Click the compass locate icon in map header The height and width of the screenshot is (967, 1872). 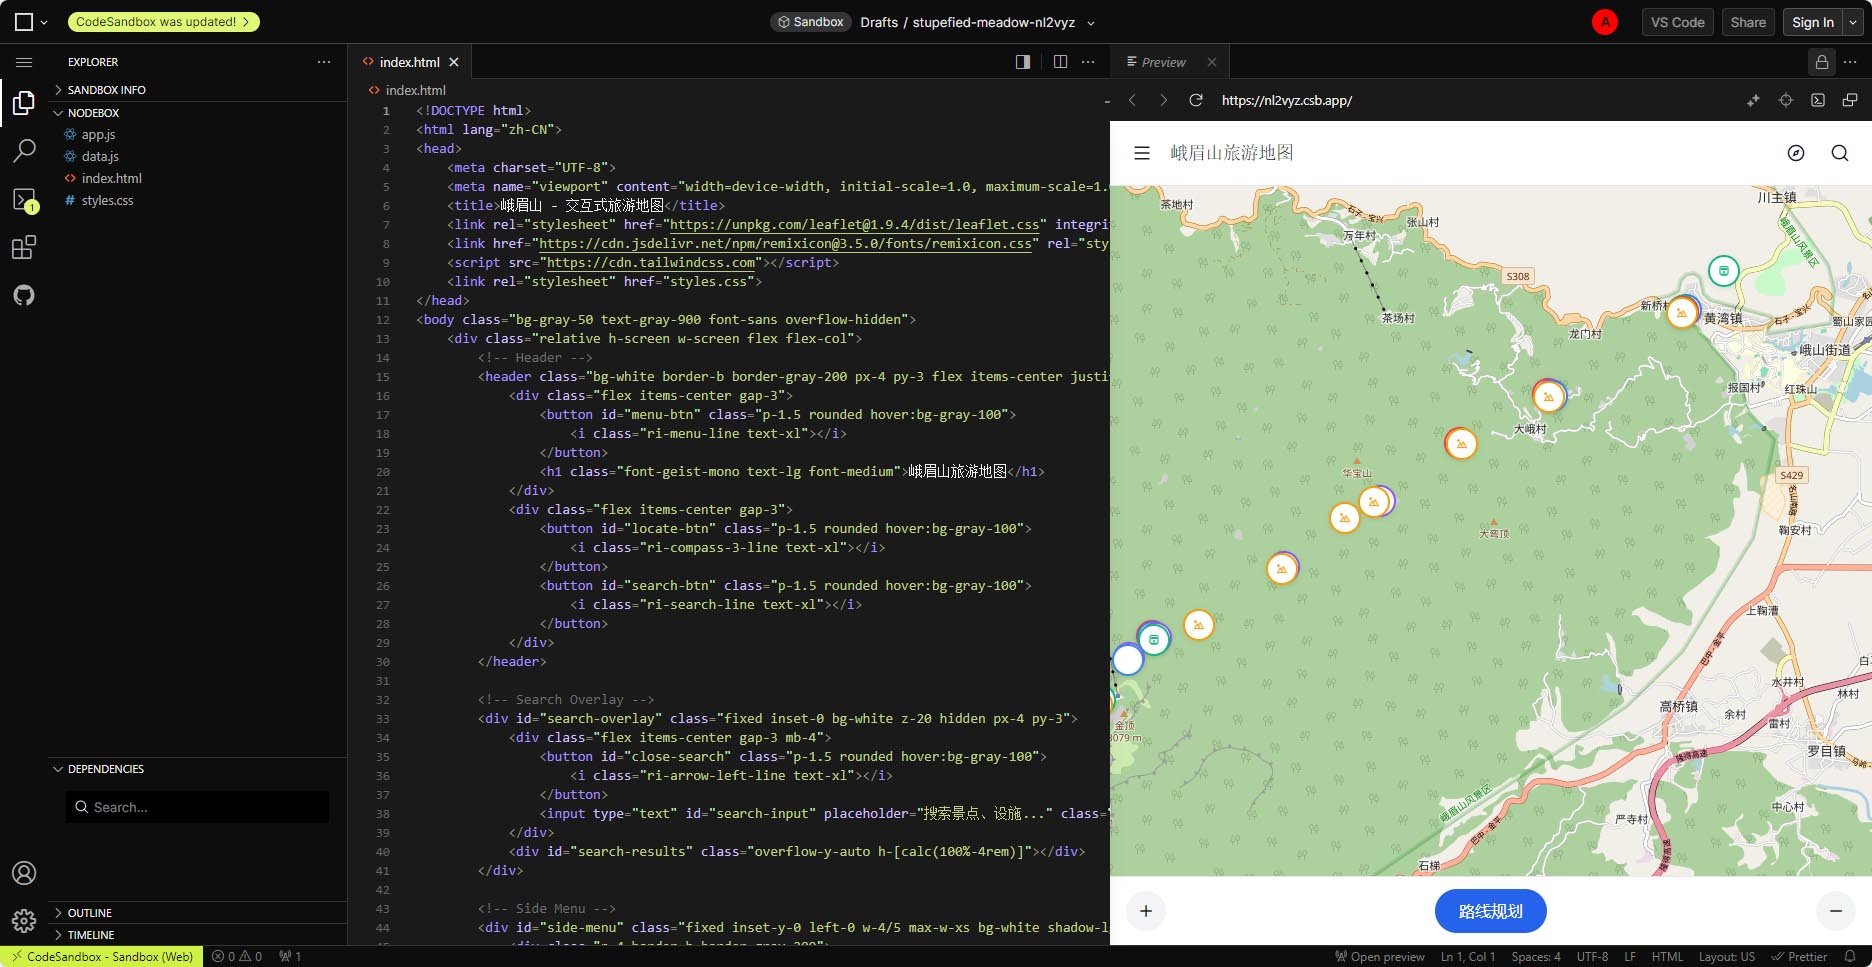click(1796, 153)
